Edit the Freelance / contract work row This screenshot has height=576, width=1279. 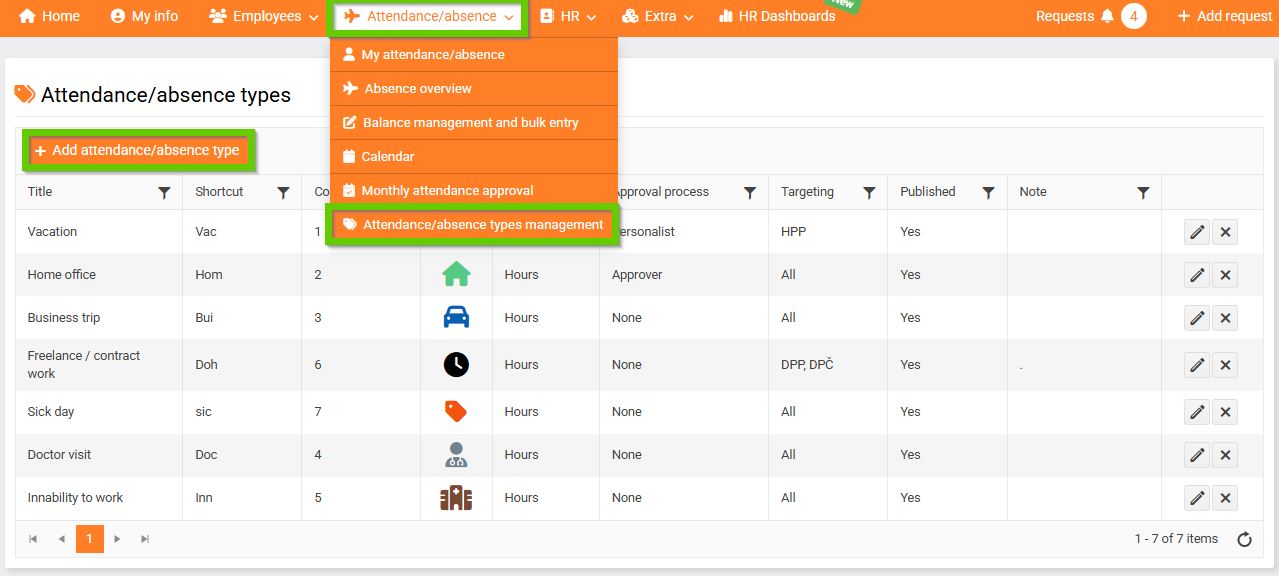pos(1197,365)
